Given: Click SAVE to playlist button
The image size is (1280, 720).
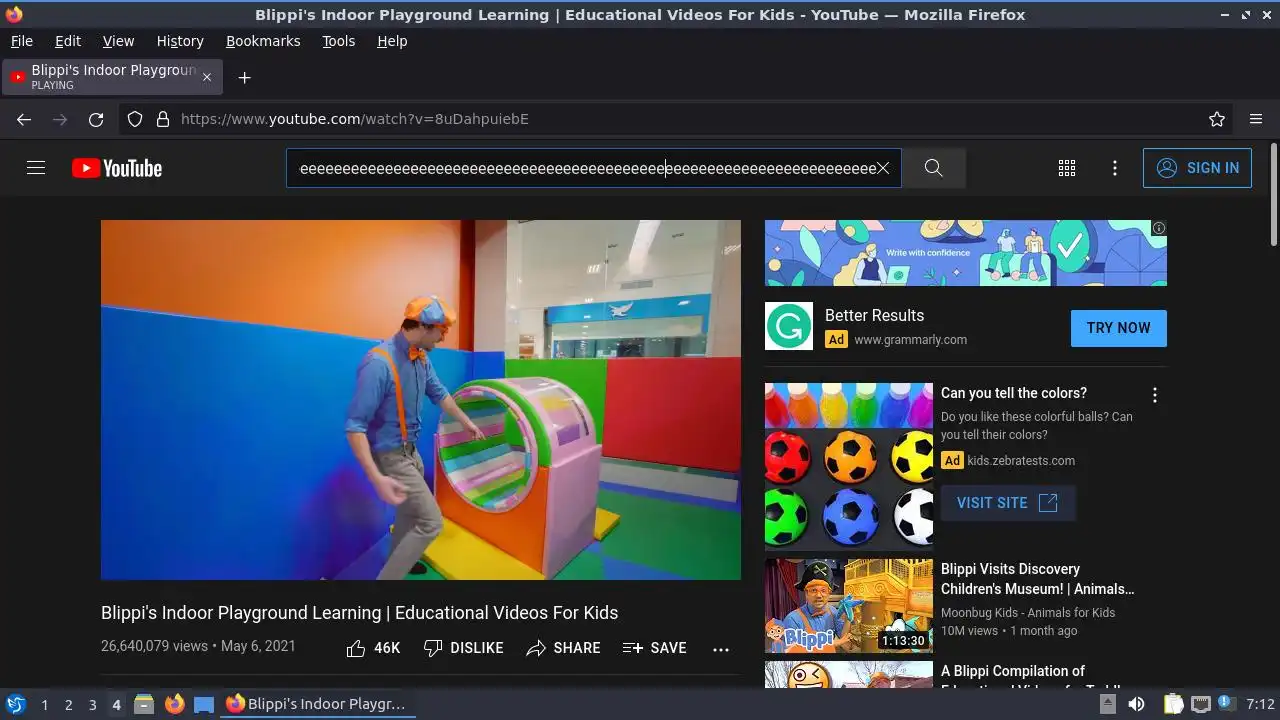Looking at the screenshot, I should [x=654, y=648].
